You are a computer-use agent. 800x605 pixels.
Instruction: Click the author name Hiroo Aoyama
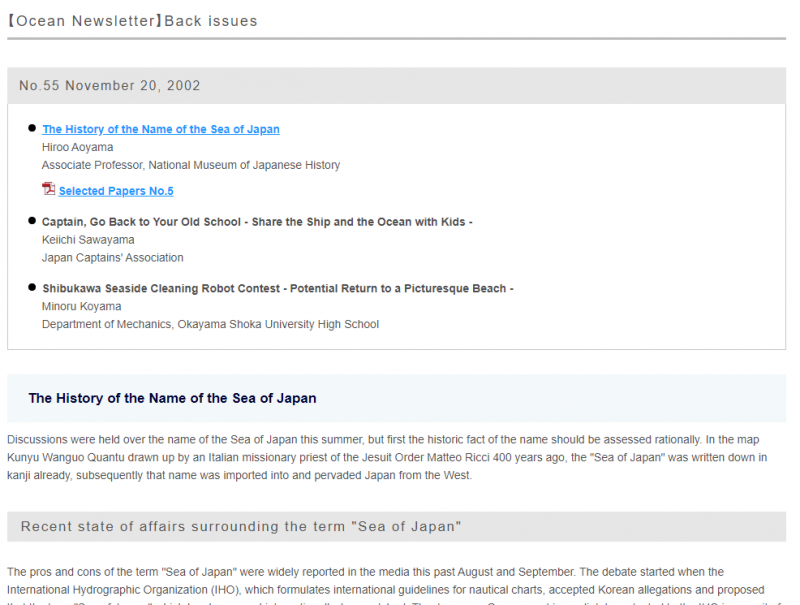click(x=77, y=148)
